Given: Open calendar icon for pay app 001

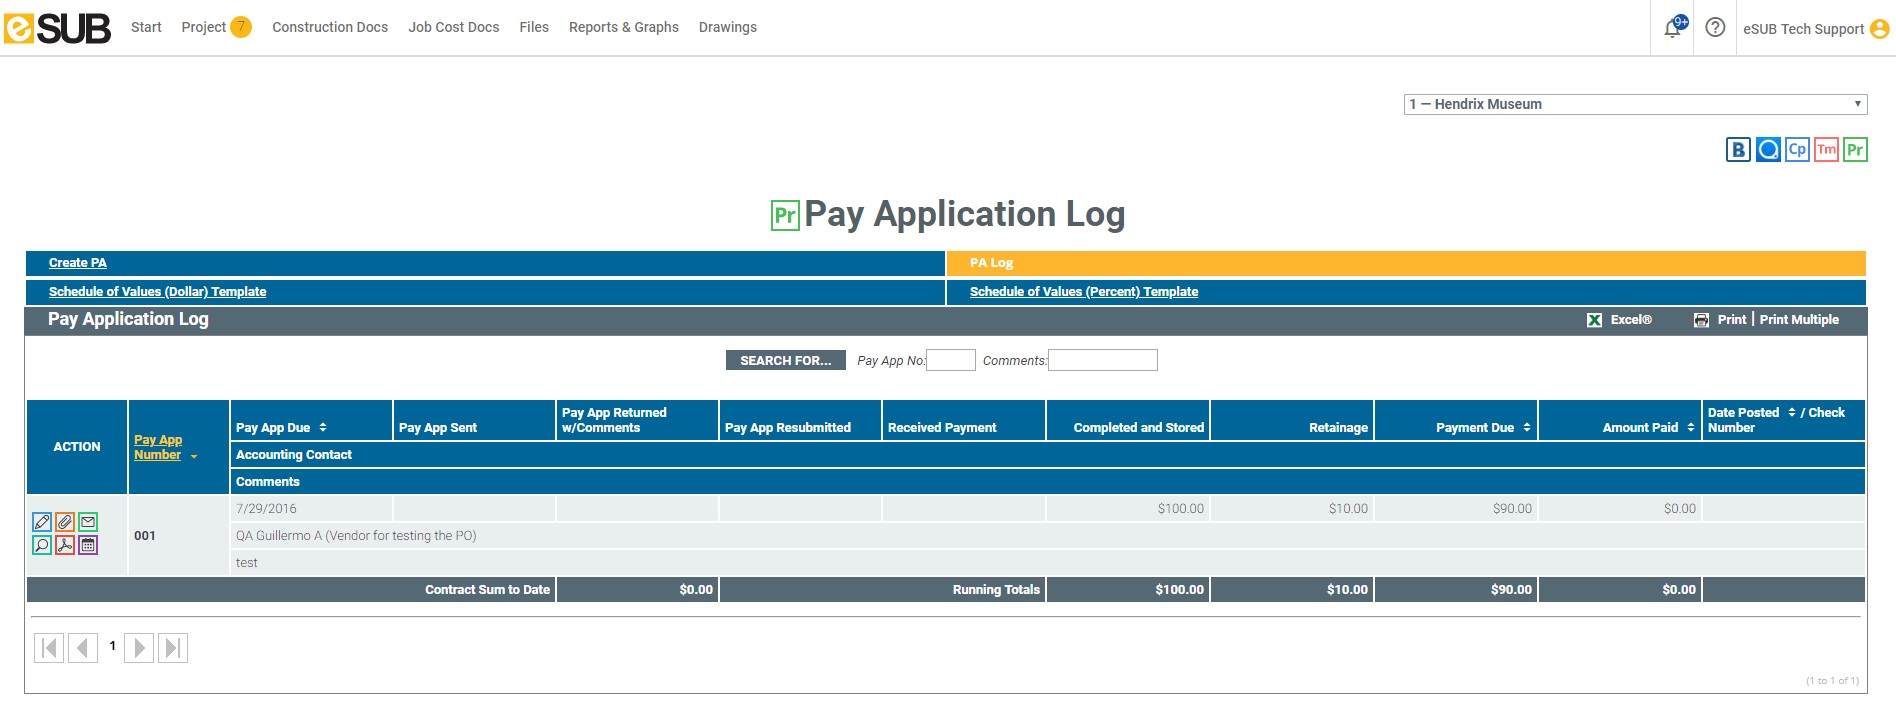Looking at the screenshot, I should coord(88,545).
